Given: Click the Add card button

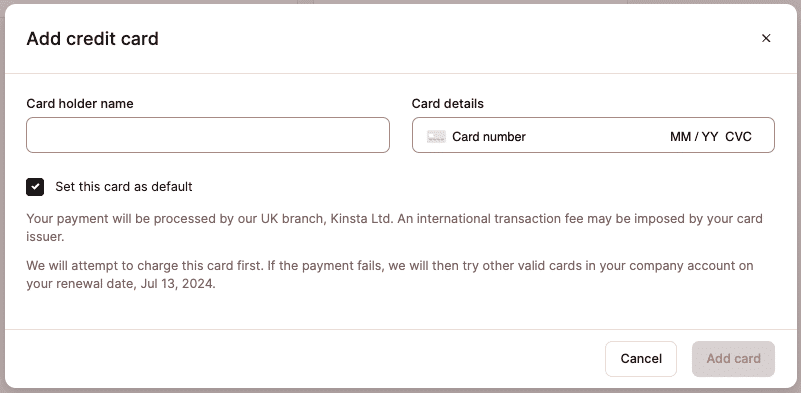Looking at the screenshot, I should pos(734,359).
